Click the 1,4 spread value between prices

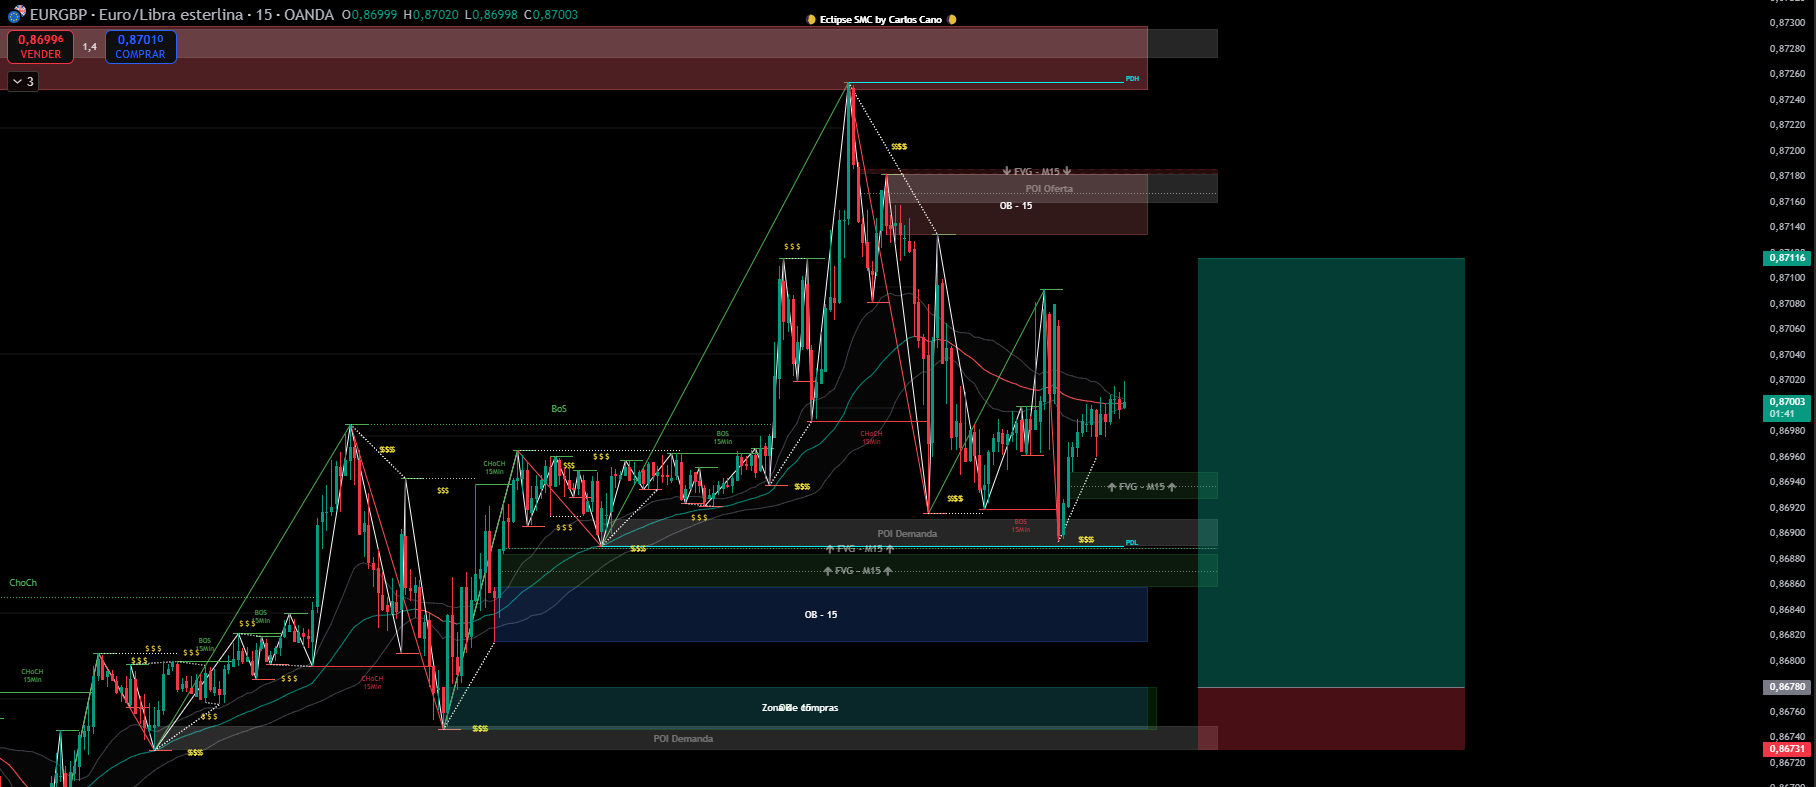point(90,47)
